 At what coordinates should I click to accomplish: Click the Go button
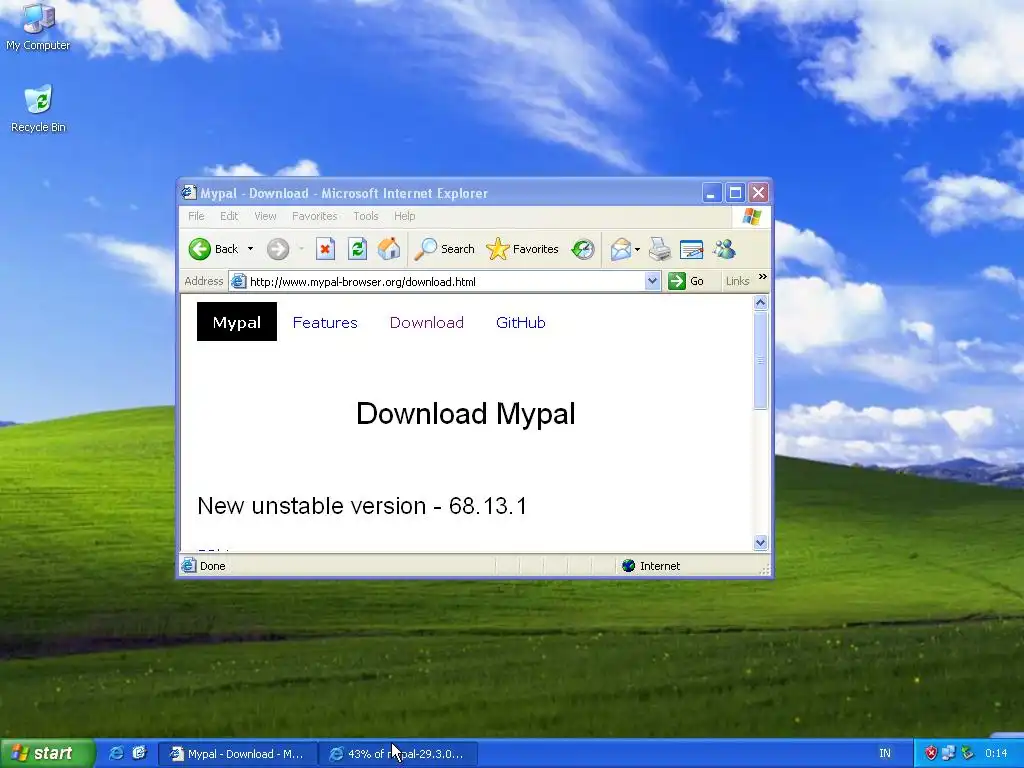(686, 281)
